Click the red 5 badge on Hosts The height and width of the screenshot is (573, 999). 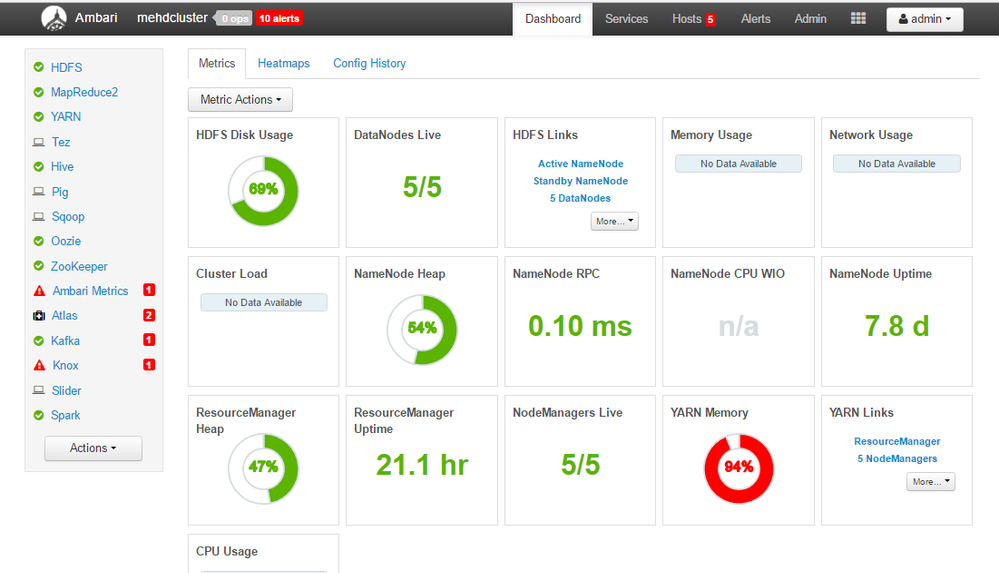pyautogui.click(x=710, y=19)
